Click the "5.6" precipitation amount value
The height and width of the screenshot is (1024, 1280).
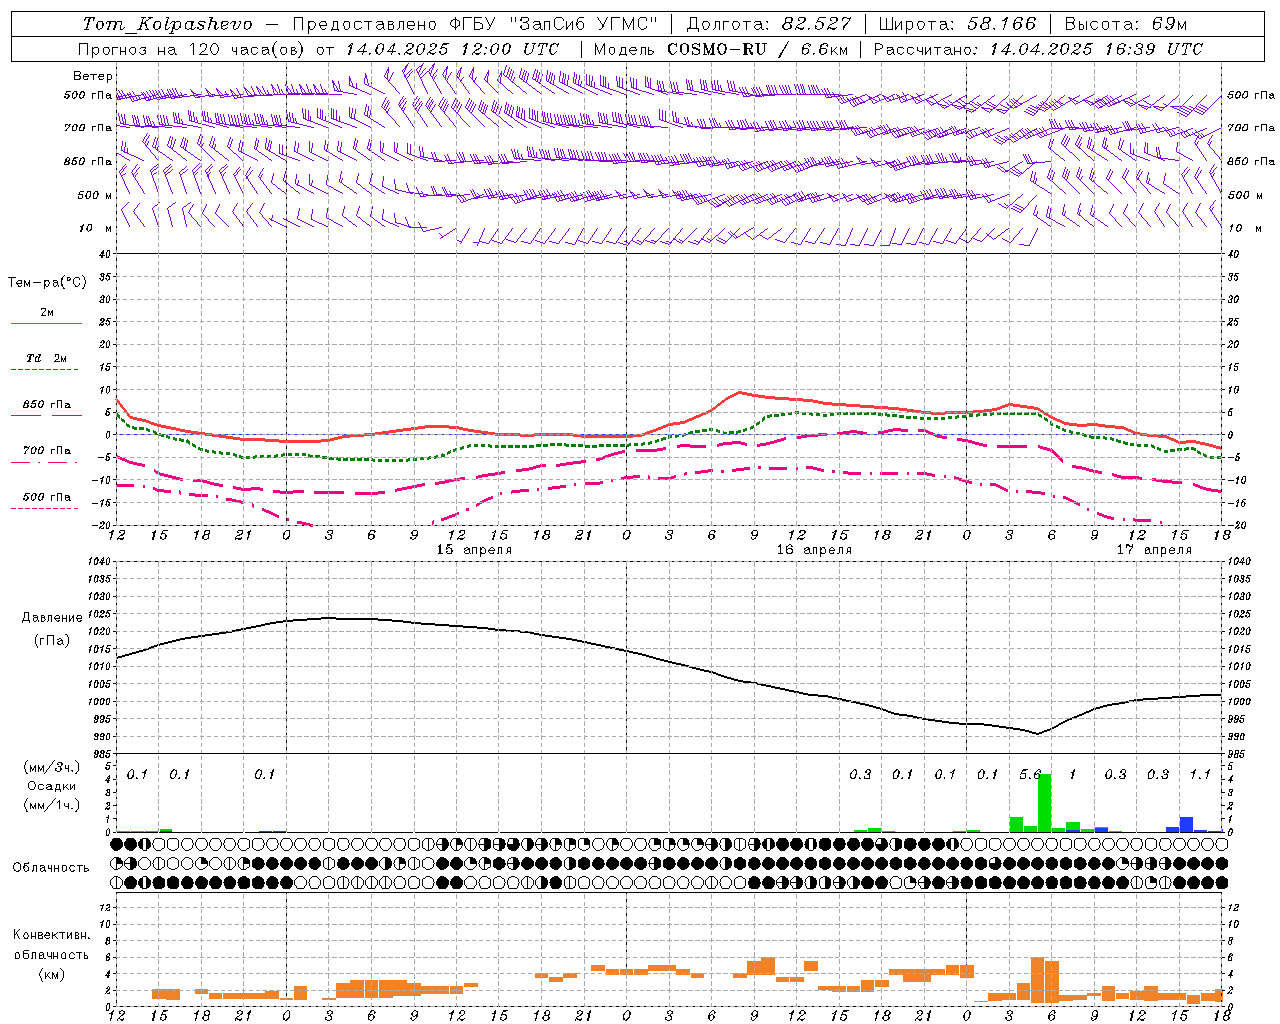(x=1030, y=775)
